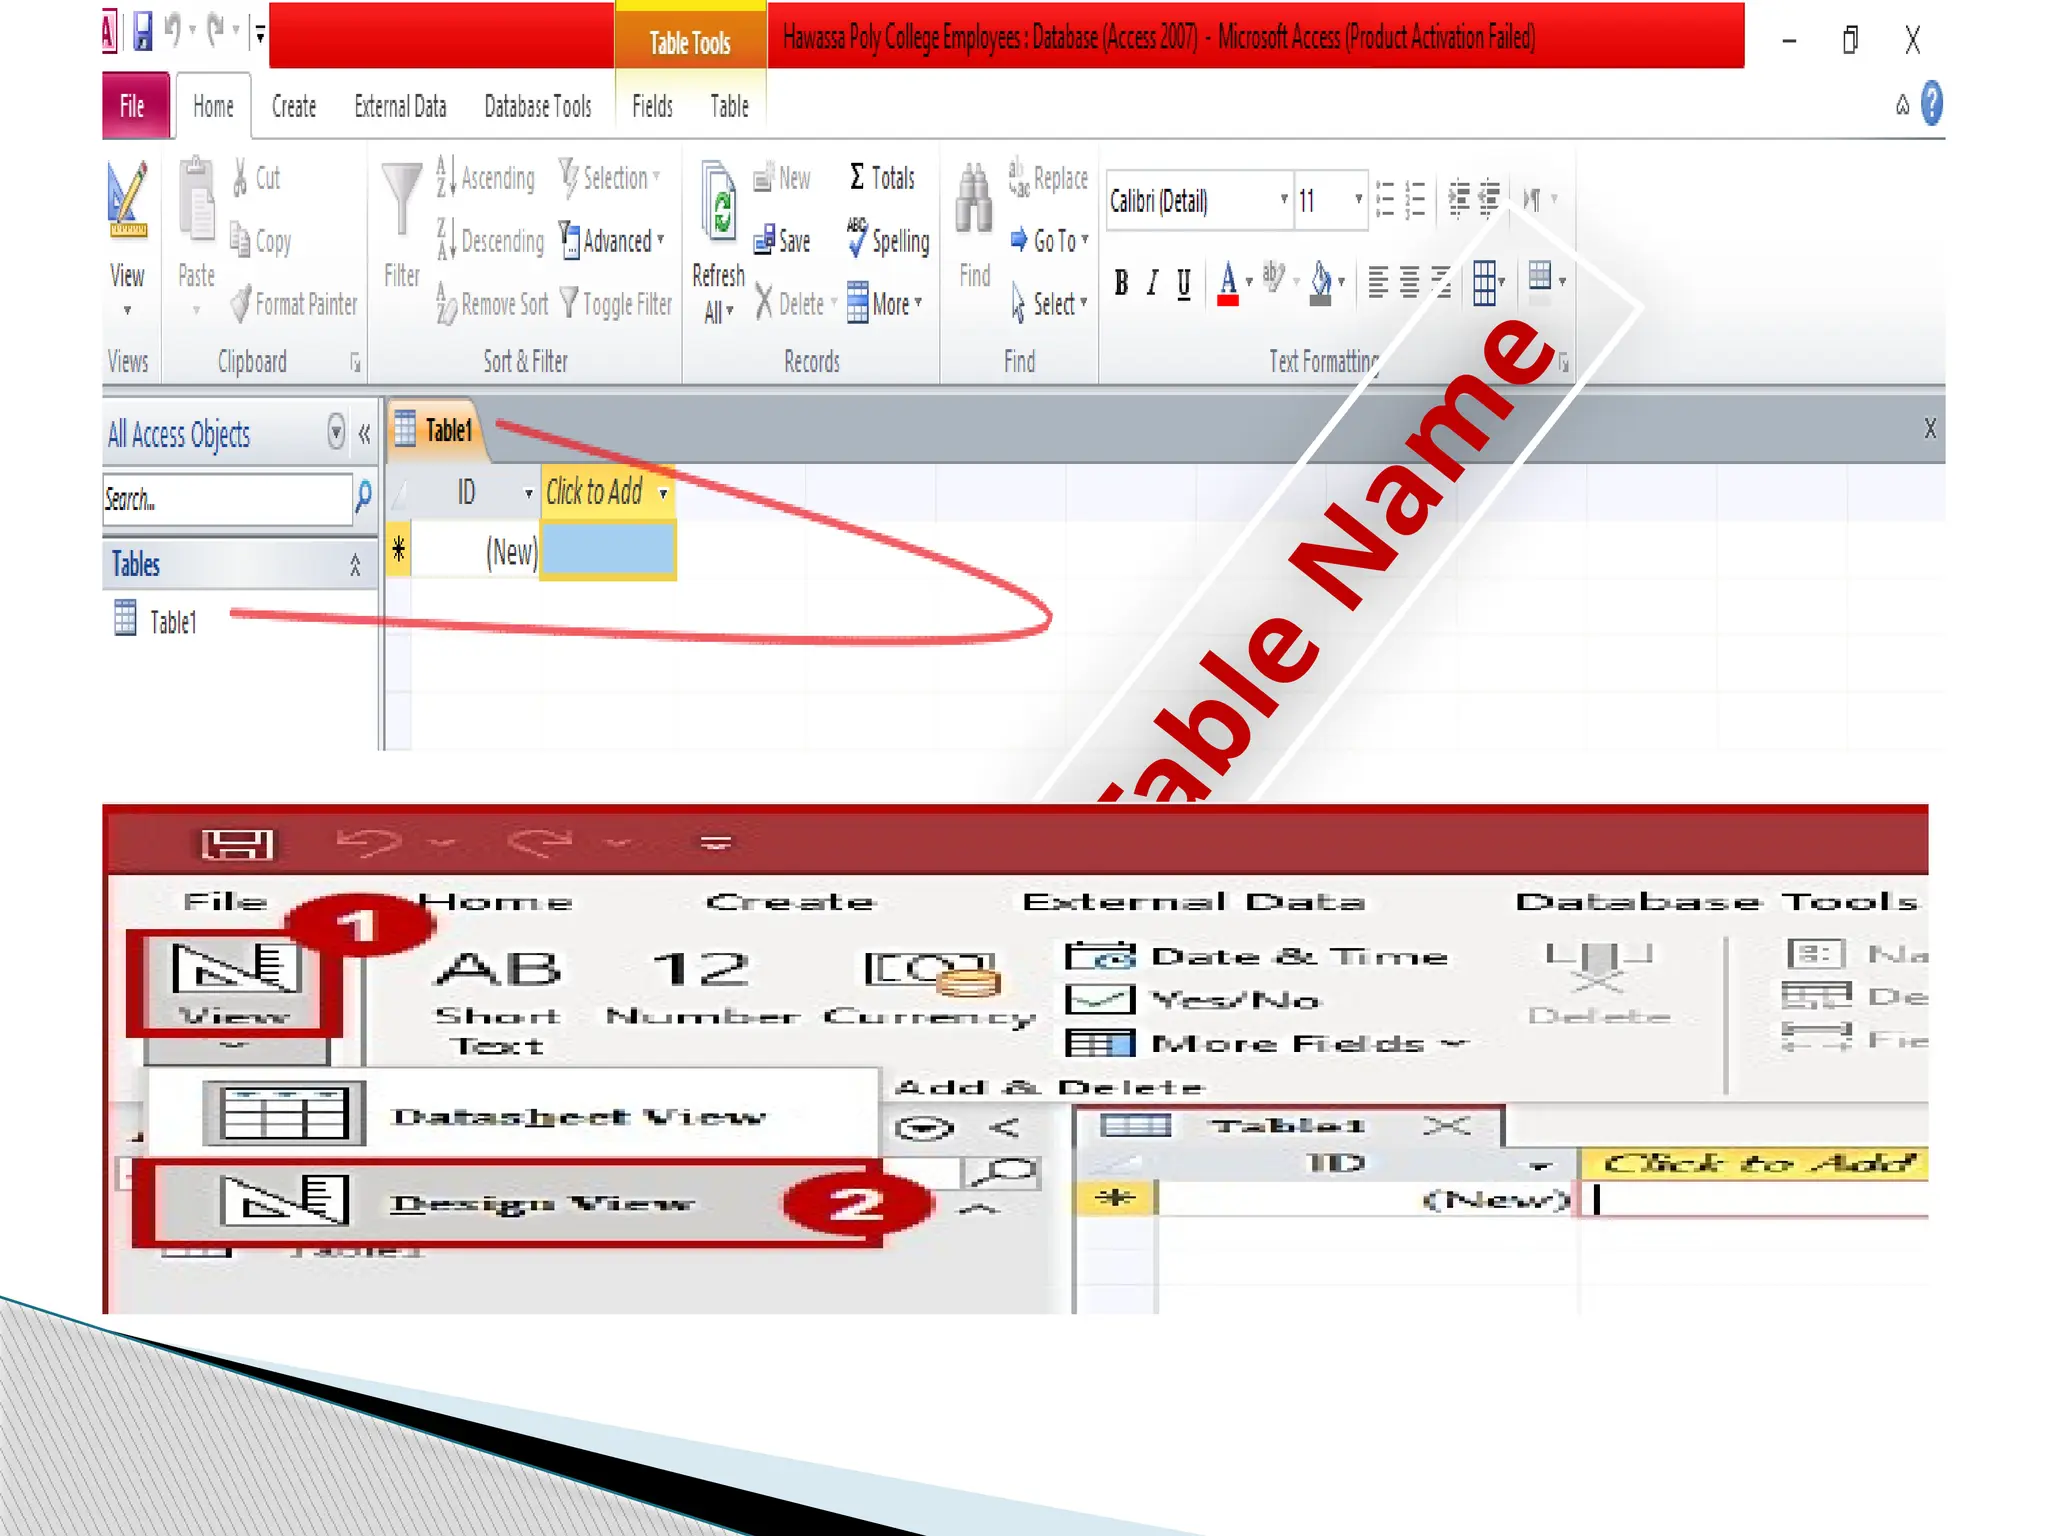Click the navigation pane Search box

point(226,498)
